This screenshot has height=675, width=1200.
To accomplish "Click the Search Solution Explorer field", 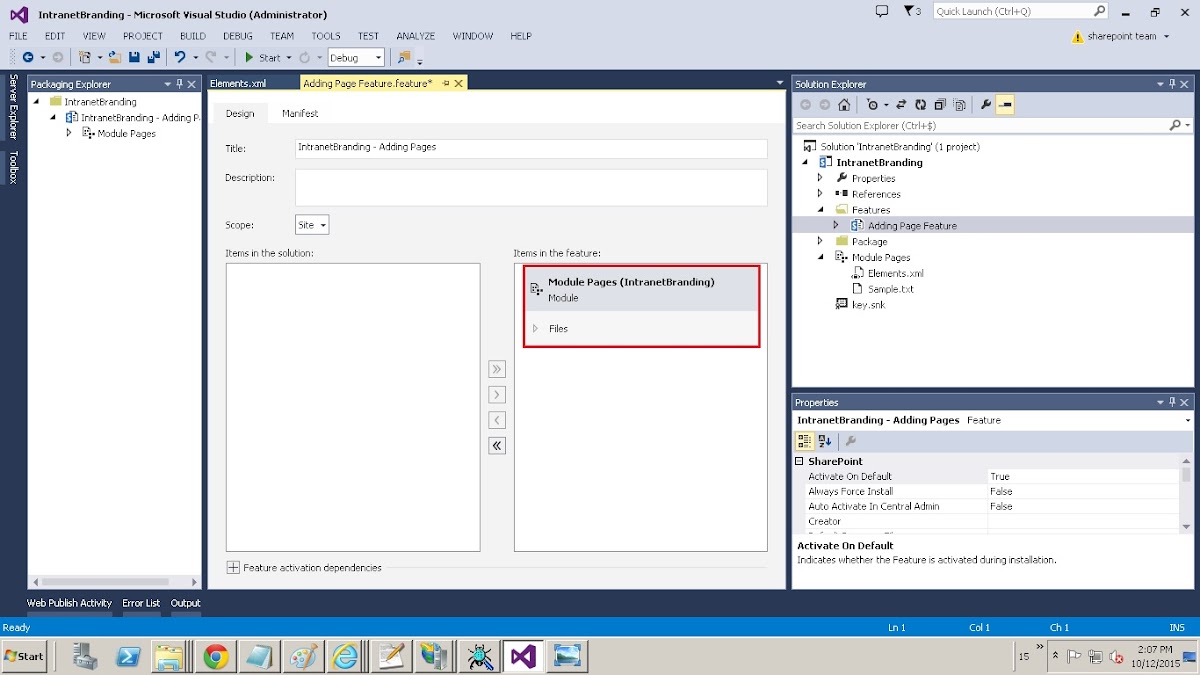I will [980, 126].
